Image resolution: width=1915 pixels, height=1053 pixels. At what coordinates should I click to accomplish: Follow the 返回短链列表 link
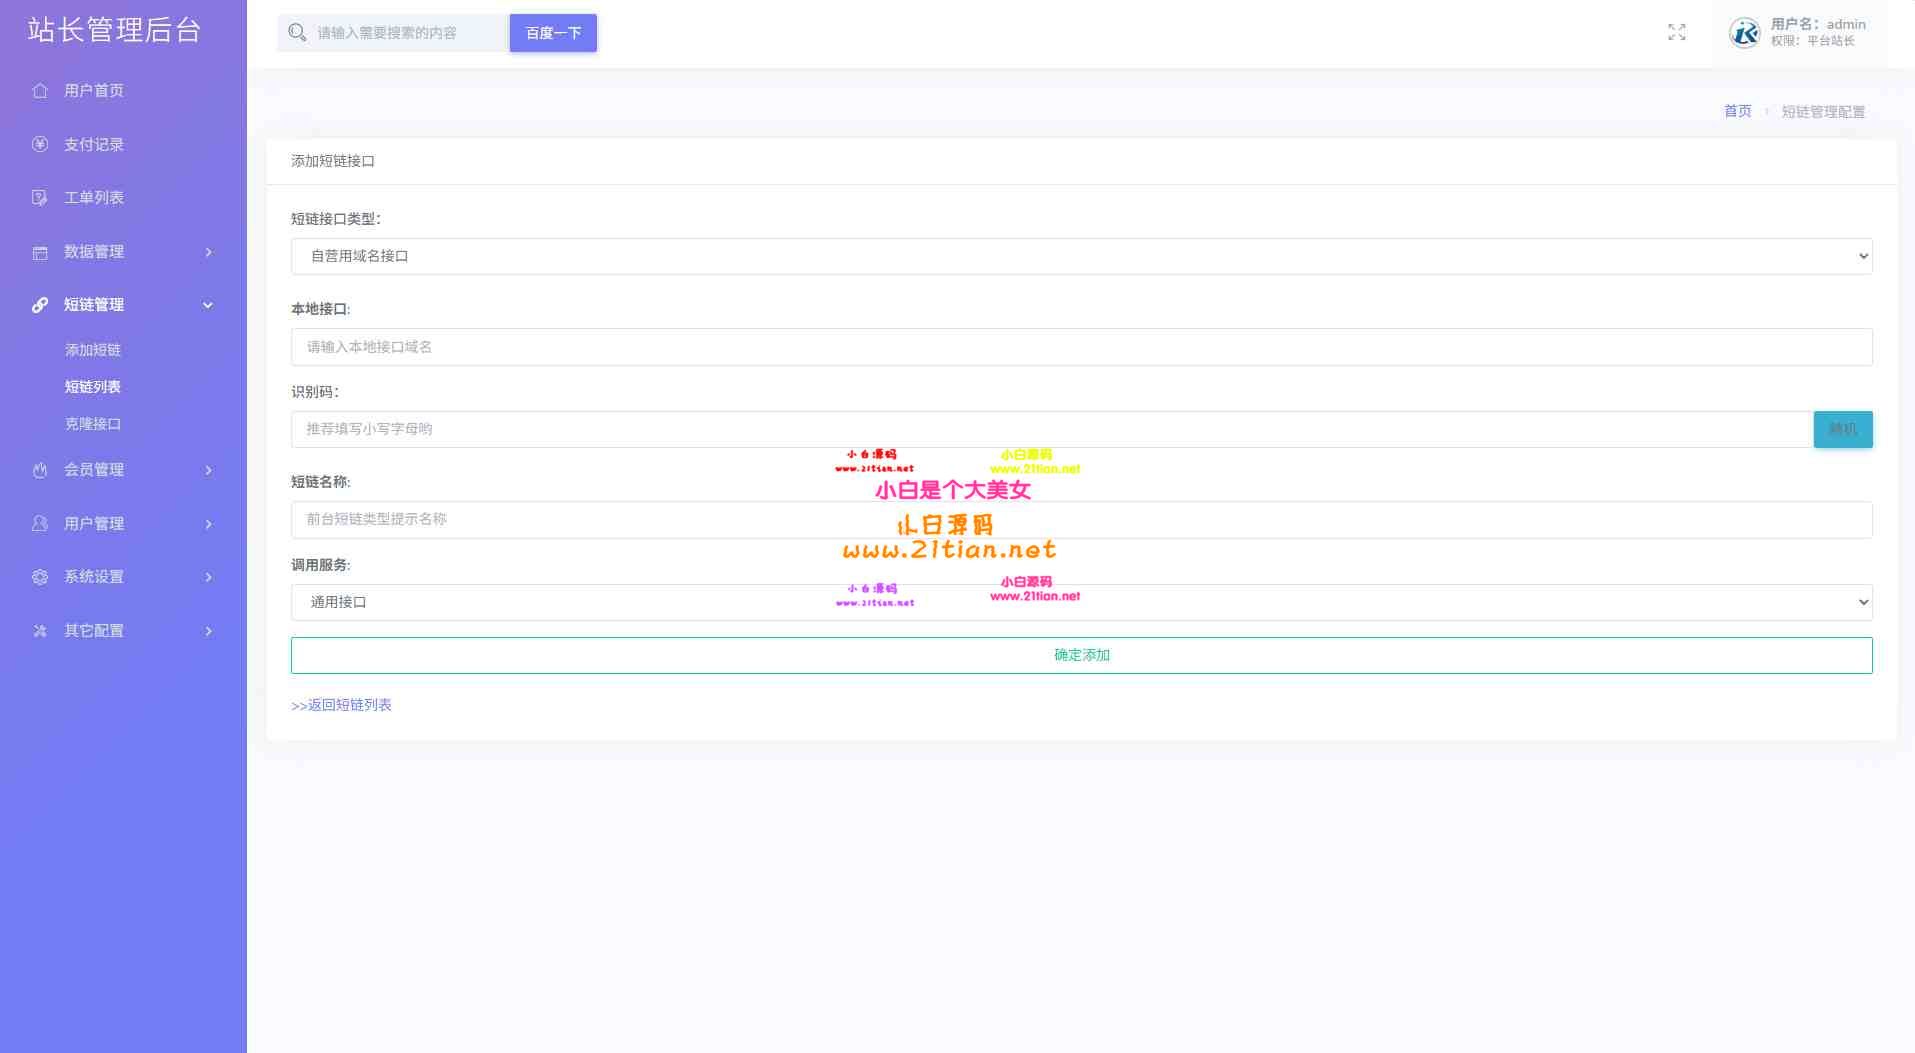point(341,705)
